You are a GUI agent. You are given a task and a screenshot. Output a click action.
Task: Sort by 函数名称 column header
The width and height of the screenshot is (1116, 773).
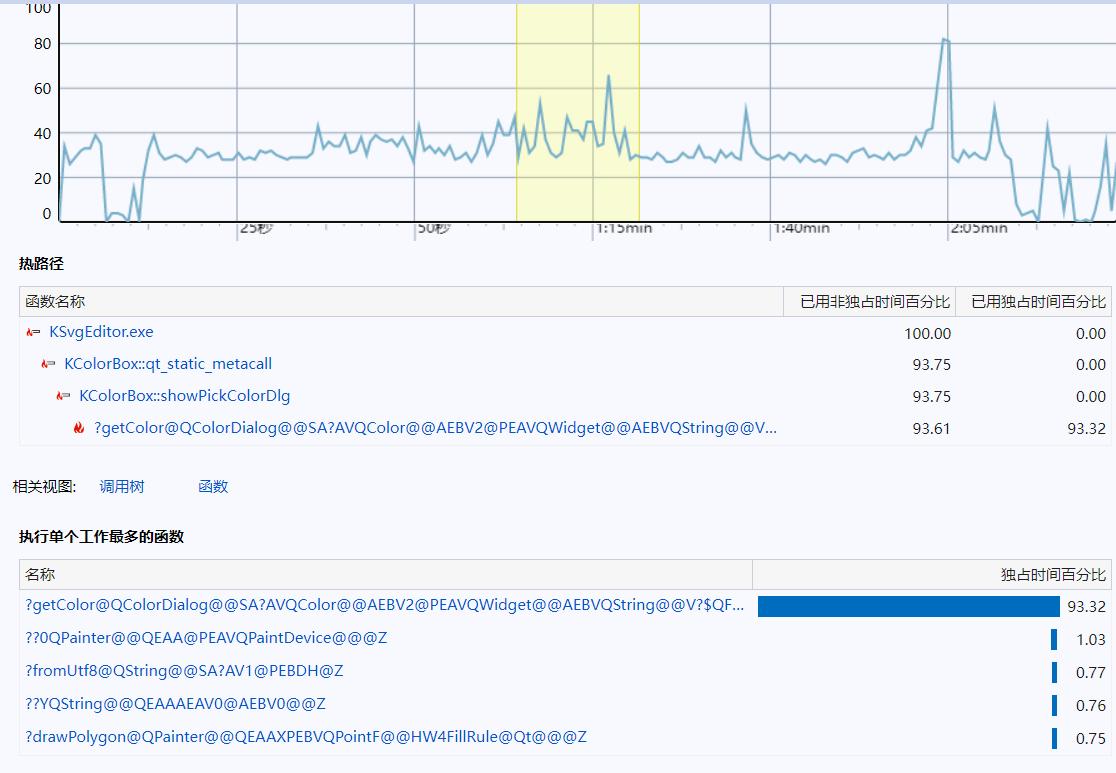click(401, 302)
